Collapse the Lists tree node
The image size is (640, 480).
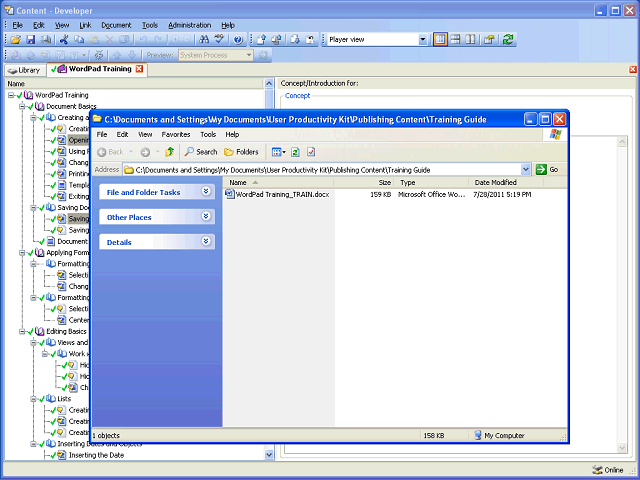coord(33,399)
